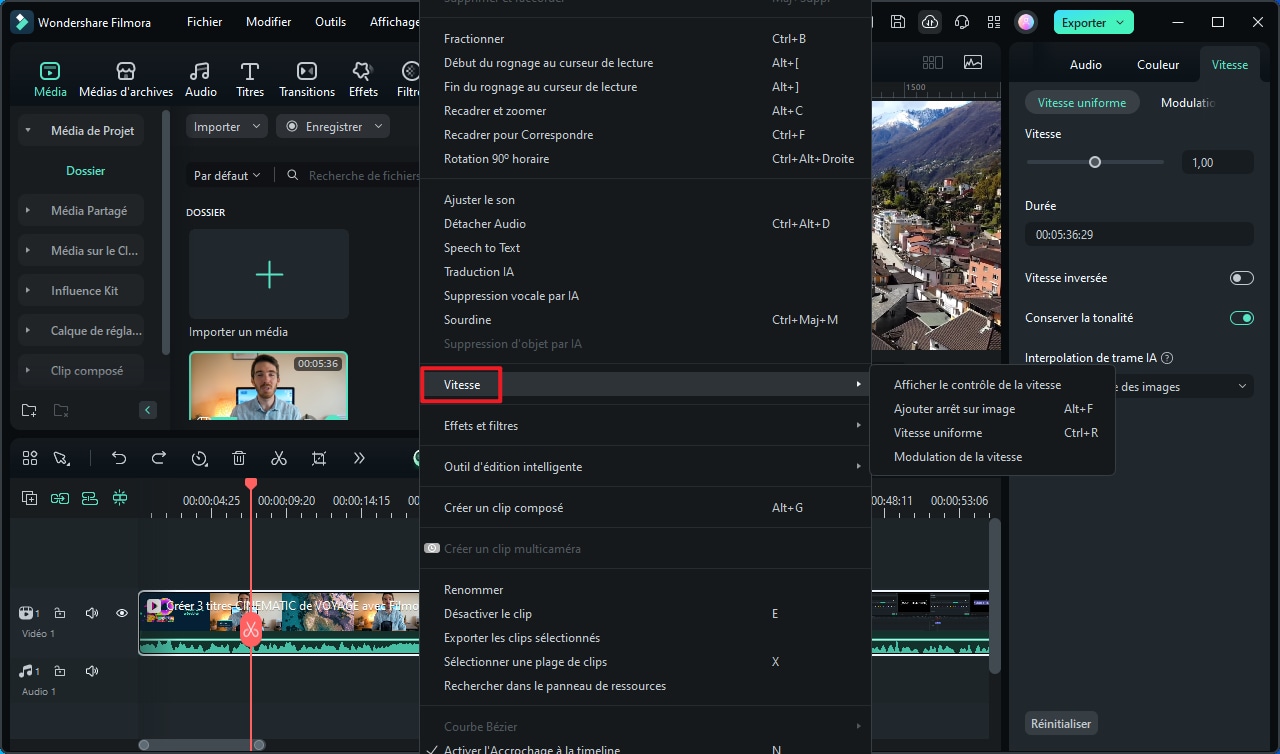The height and width of the screenshot is (754, 1280).
Task: Open the Outils menu
Action: pyautogui.click(x=330, y=22)
